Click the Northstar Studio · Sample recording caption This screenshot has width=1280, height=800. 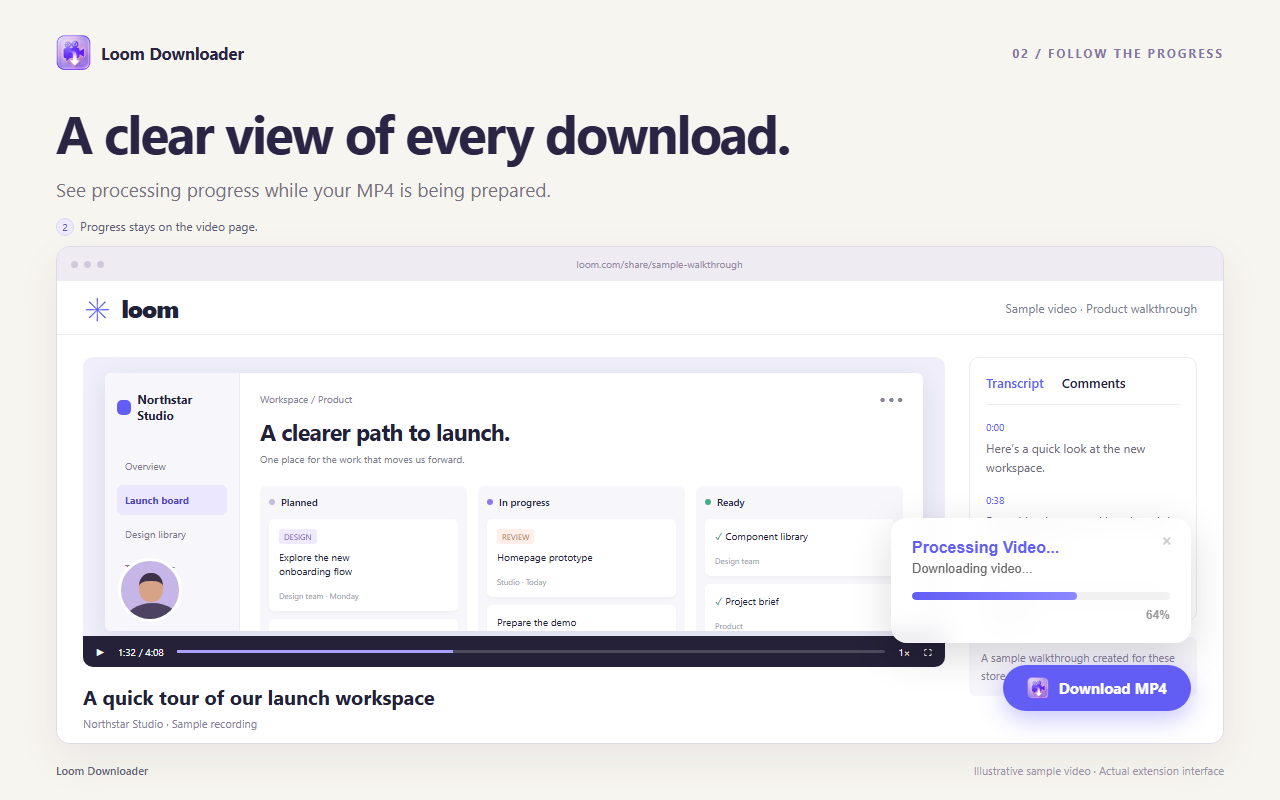coord(170,724)
